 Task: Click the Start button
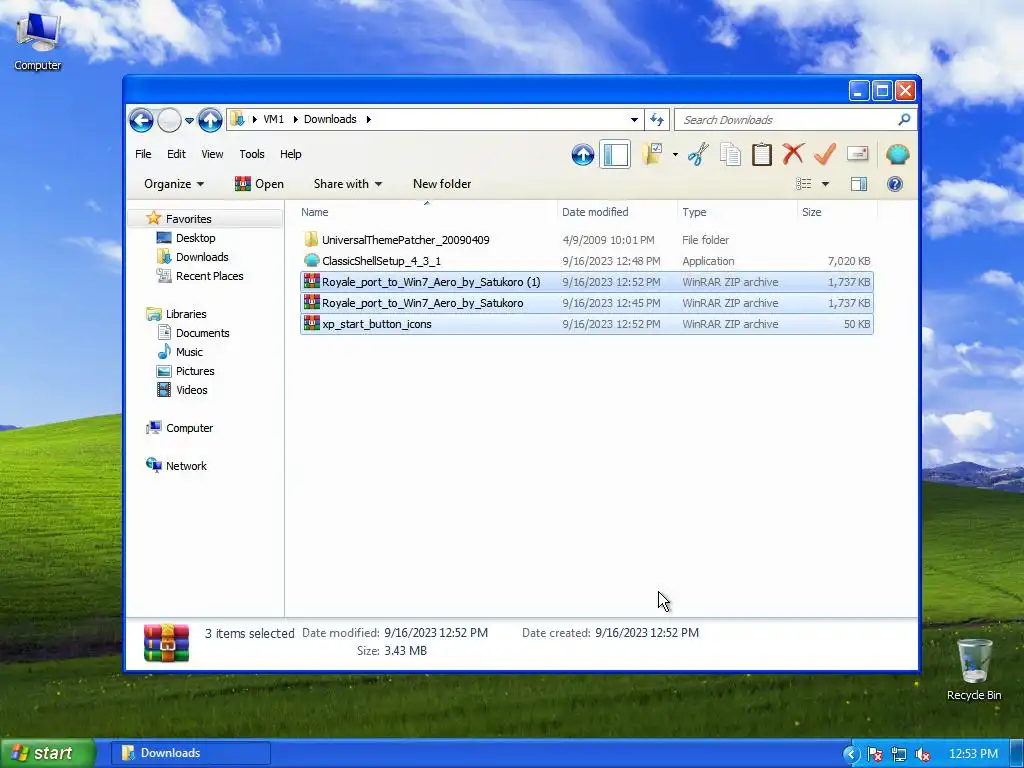click(x=48, y=753)
